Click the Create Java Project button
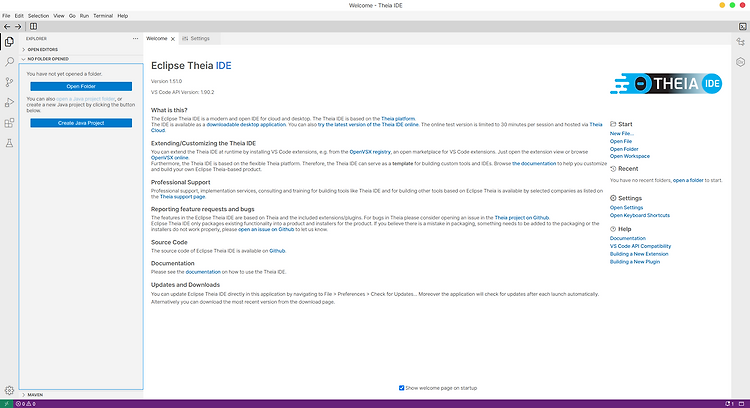The width and height of the screenshot is (750, 408). tap(81, 123)
